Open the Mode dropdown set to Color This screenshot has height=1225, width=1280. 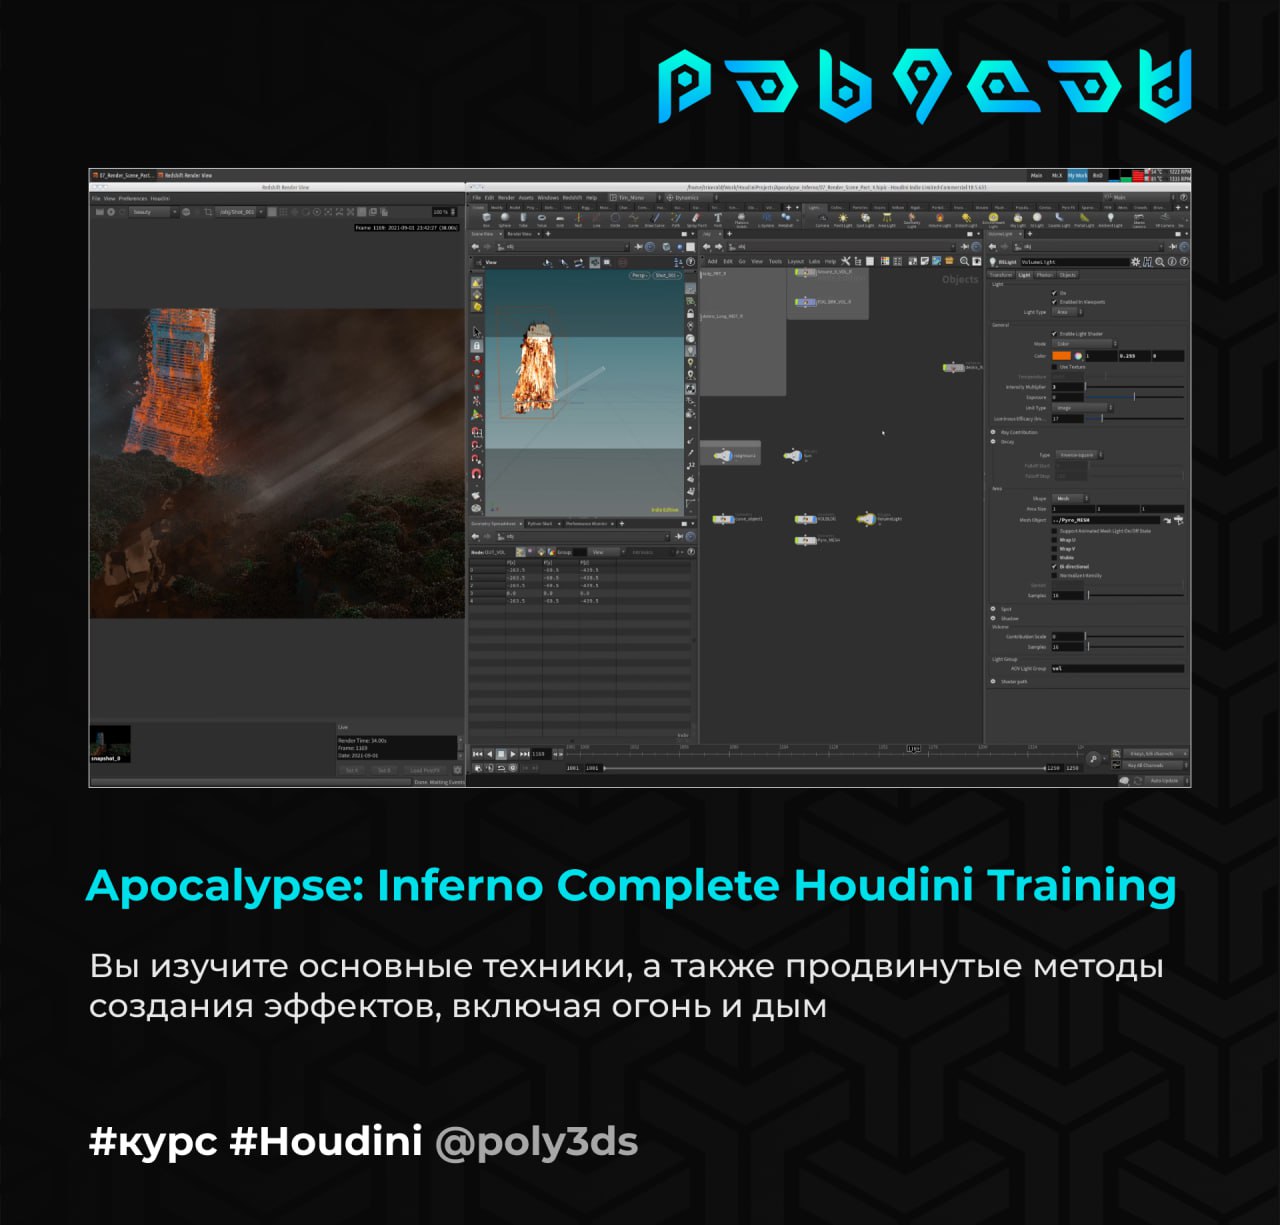click(1084, 344)
